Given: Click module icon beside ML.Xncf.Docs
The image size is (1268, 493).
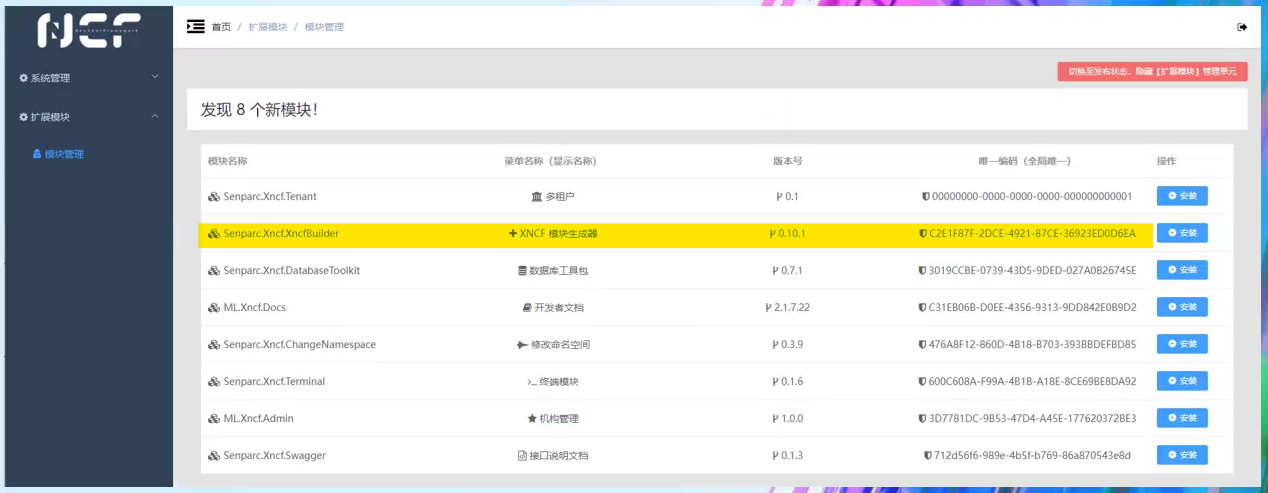Looking at the screenshot, I should 214,308.
